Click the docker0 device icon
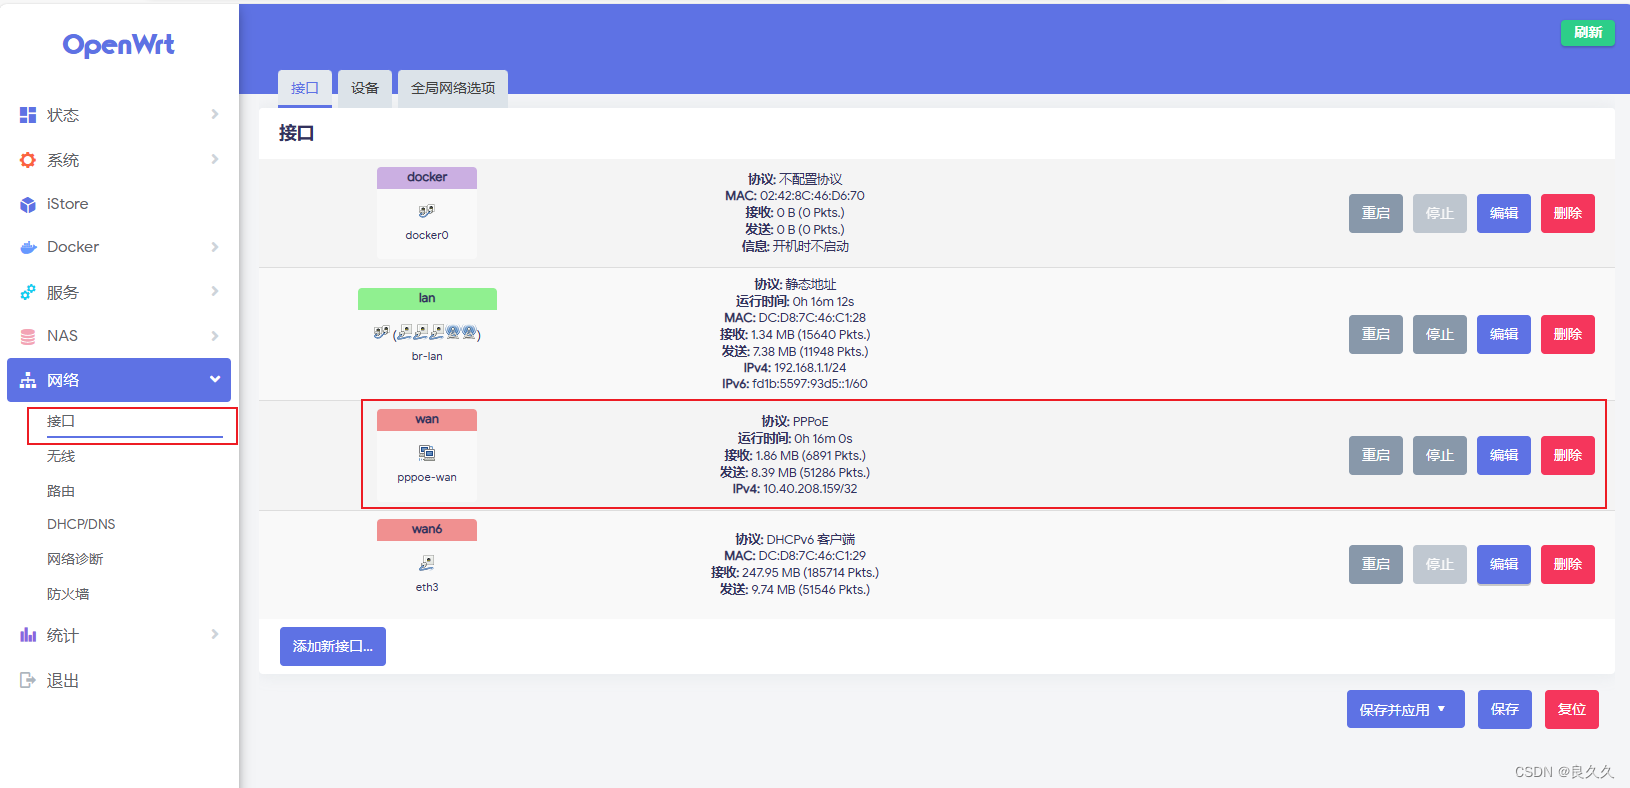This screenshot has height=788, width=1630. click(x=427, y=211)
